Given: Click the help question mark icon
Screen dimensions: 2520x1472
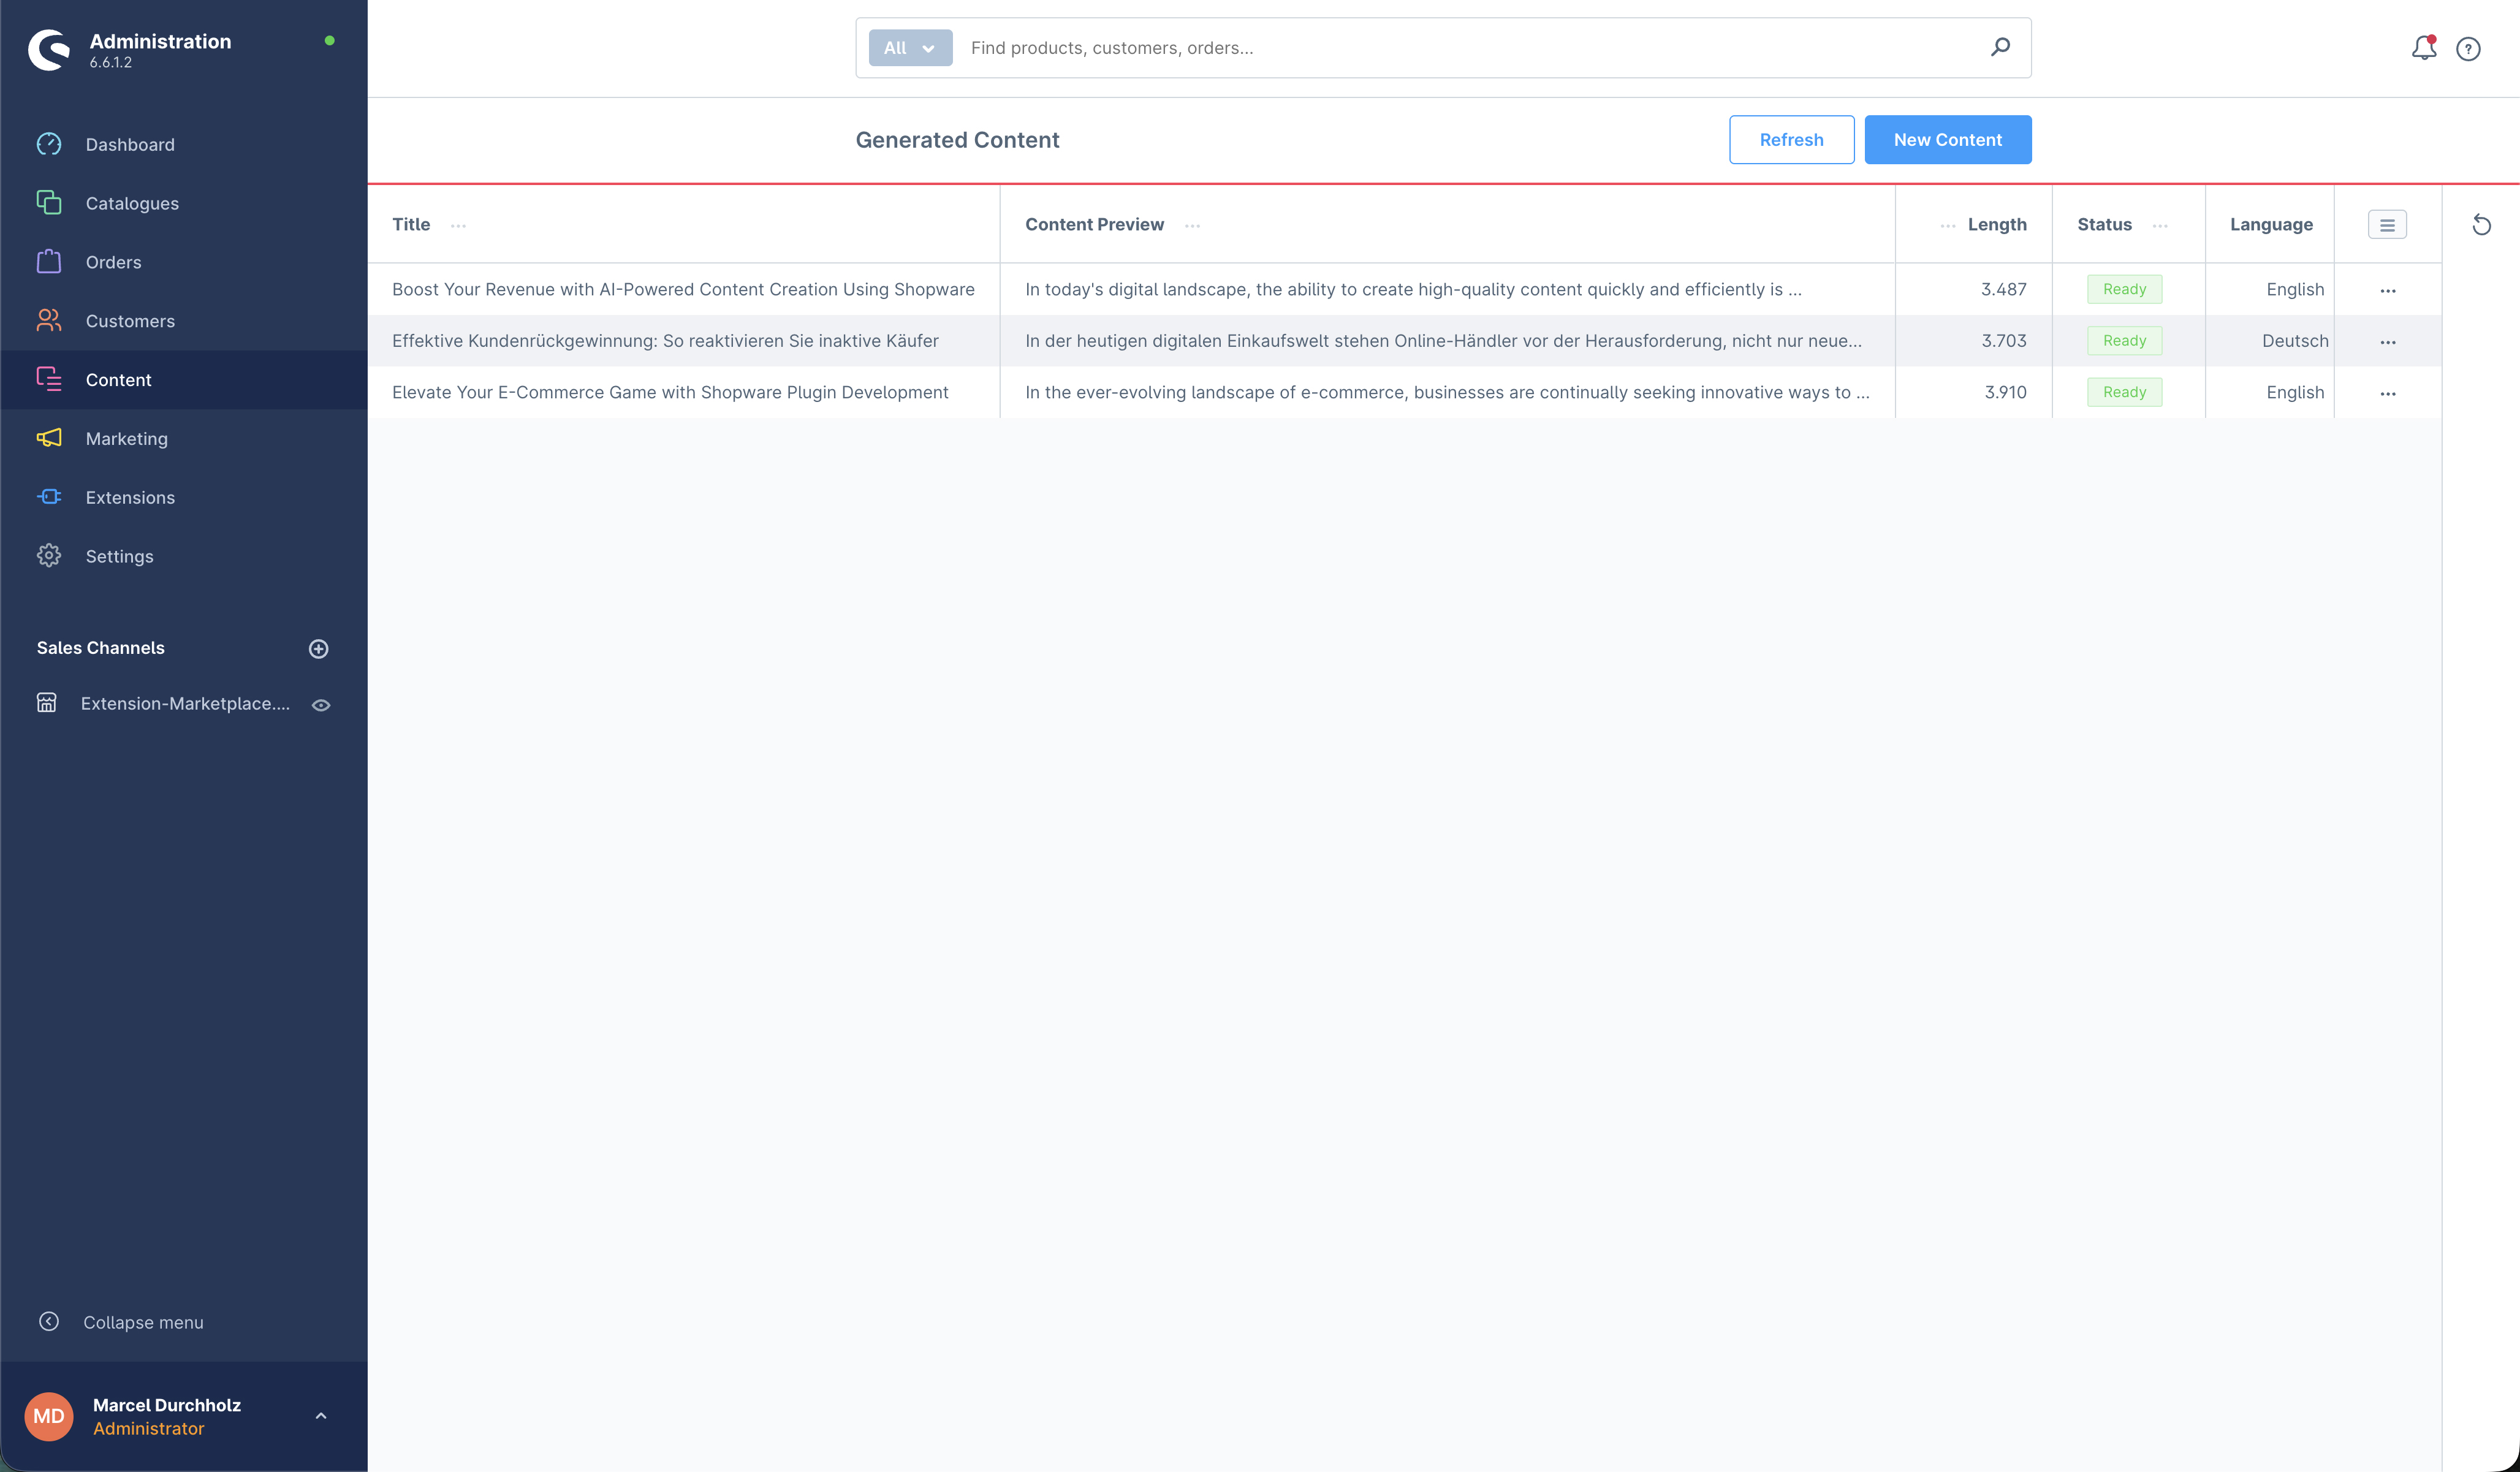Looking at the screenshot, I should click(x=2468, y=48).
